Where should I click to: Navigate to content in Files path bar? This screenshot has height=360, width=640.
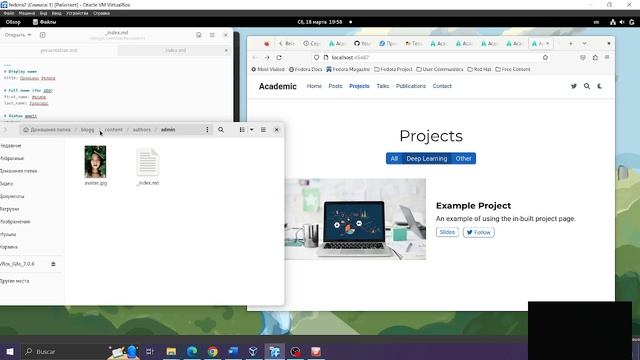(113, 130)
